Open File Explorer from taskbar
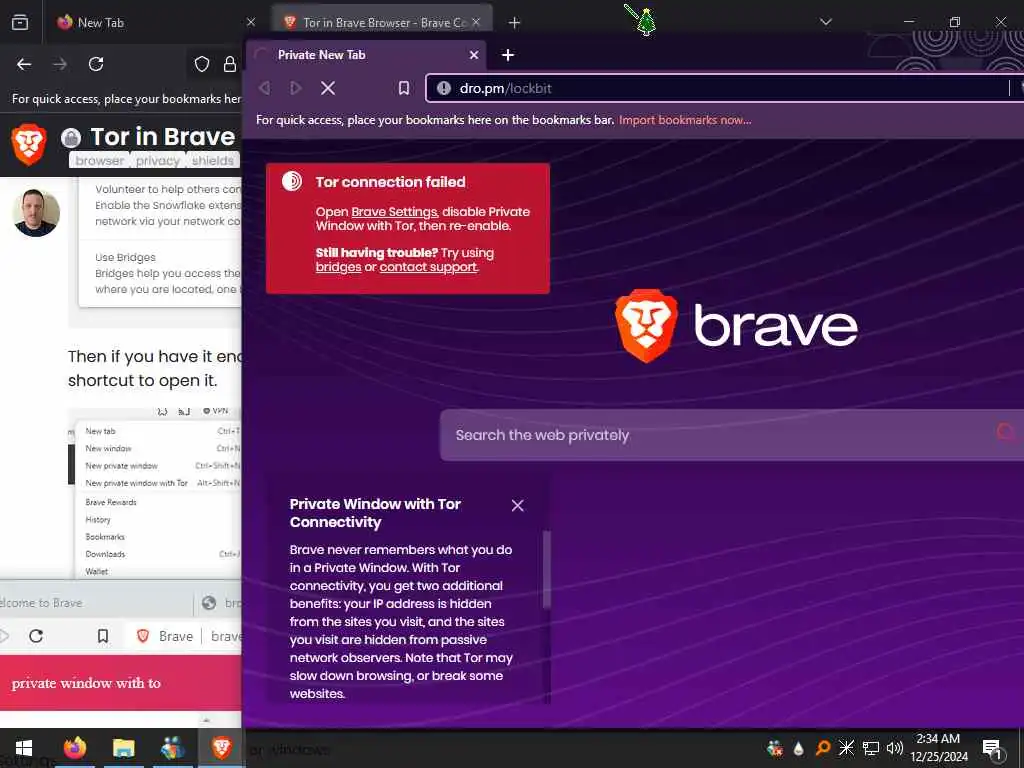Viewport: 1024px width, 768px height. (123, 748)
